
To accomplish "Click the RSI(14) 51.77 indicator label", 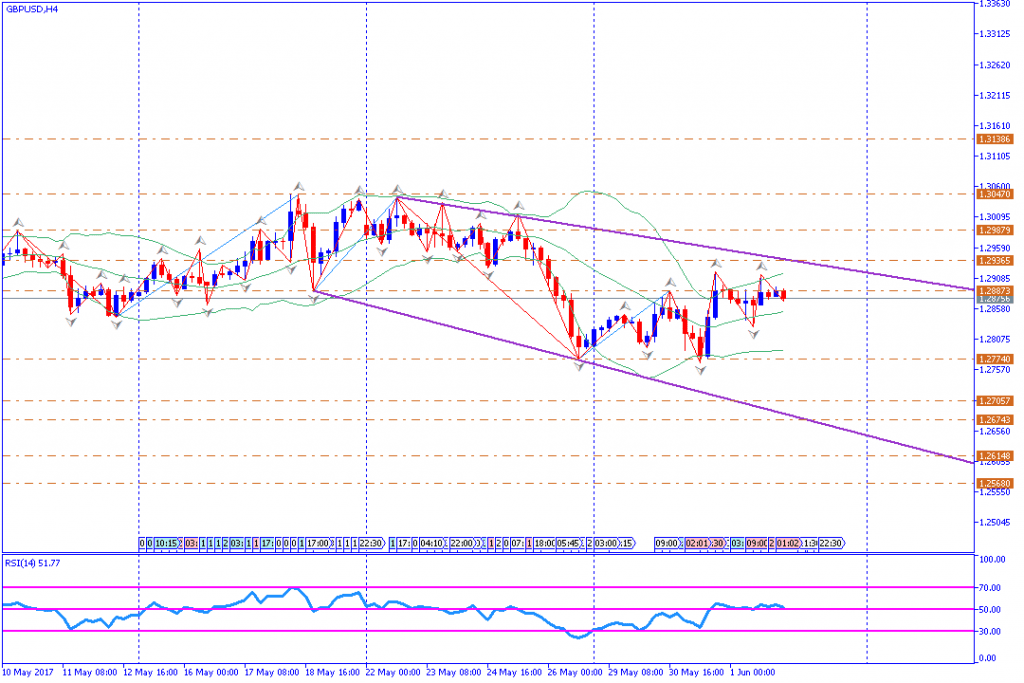I will tap(35, 563).
